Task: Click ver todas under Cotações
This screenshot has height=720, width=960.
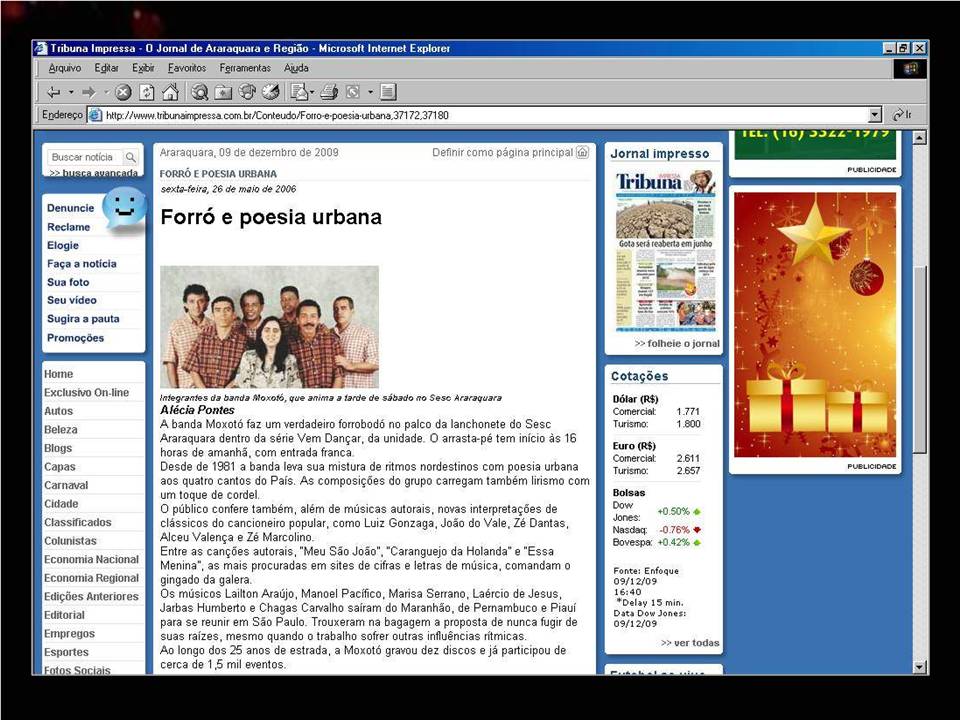Action: tap(690, 643)
